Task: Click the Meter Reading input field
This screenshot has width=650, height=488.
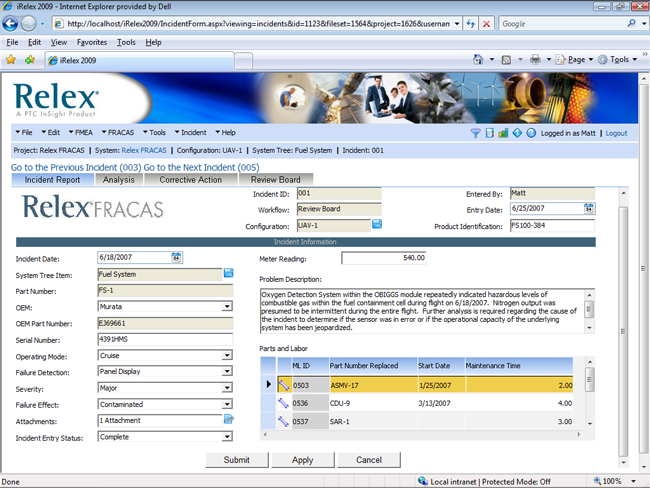Action: [x=384, y=258]
